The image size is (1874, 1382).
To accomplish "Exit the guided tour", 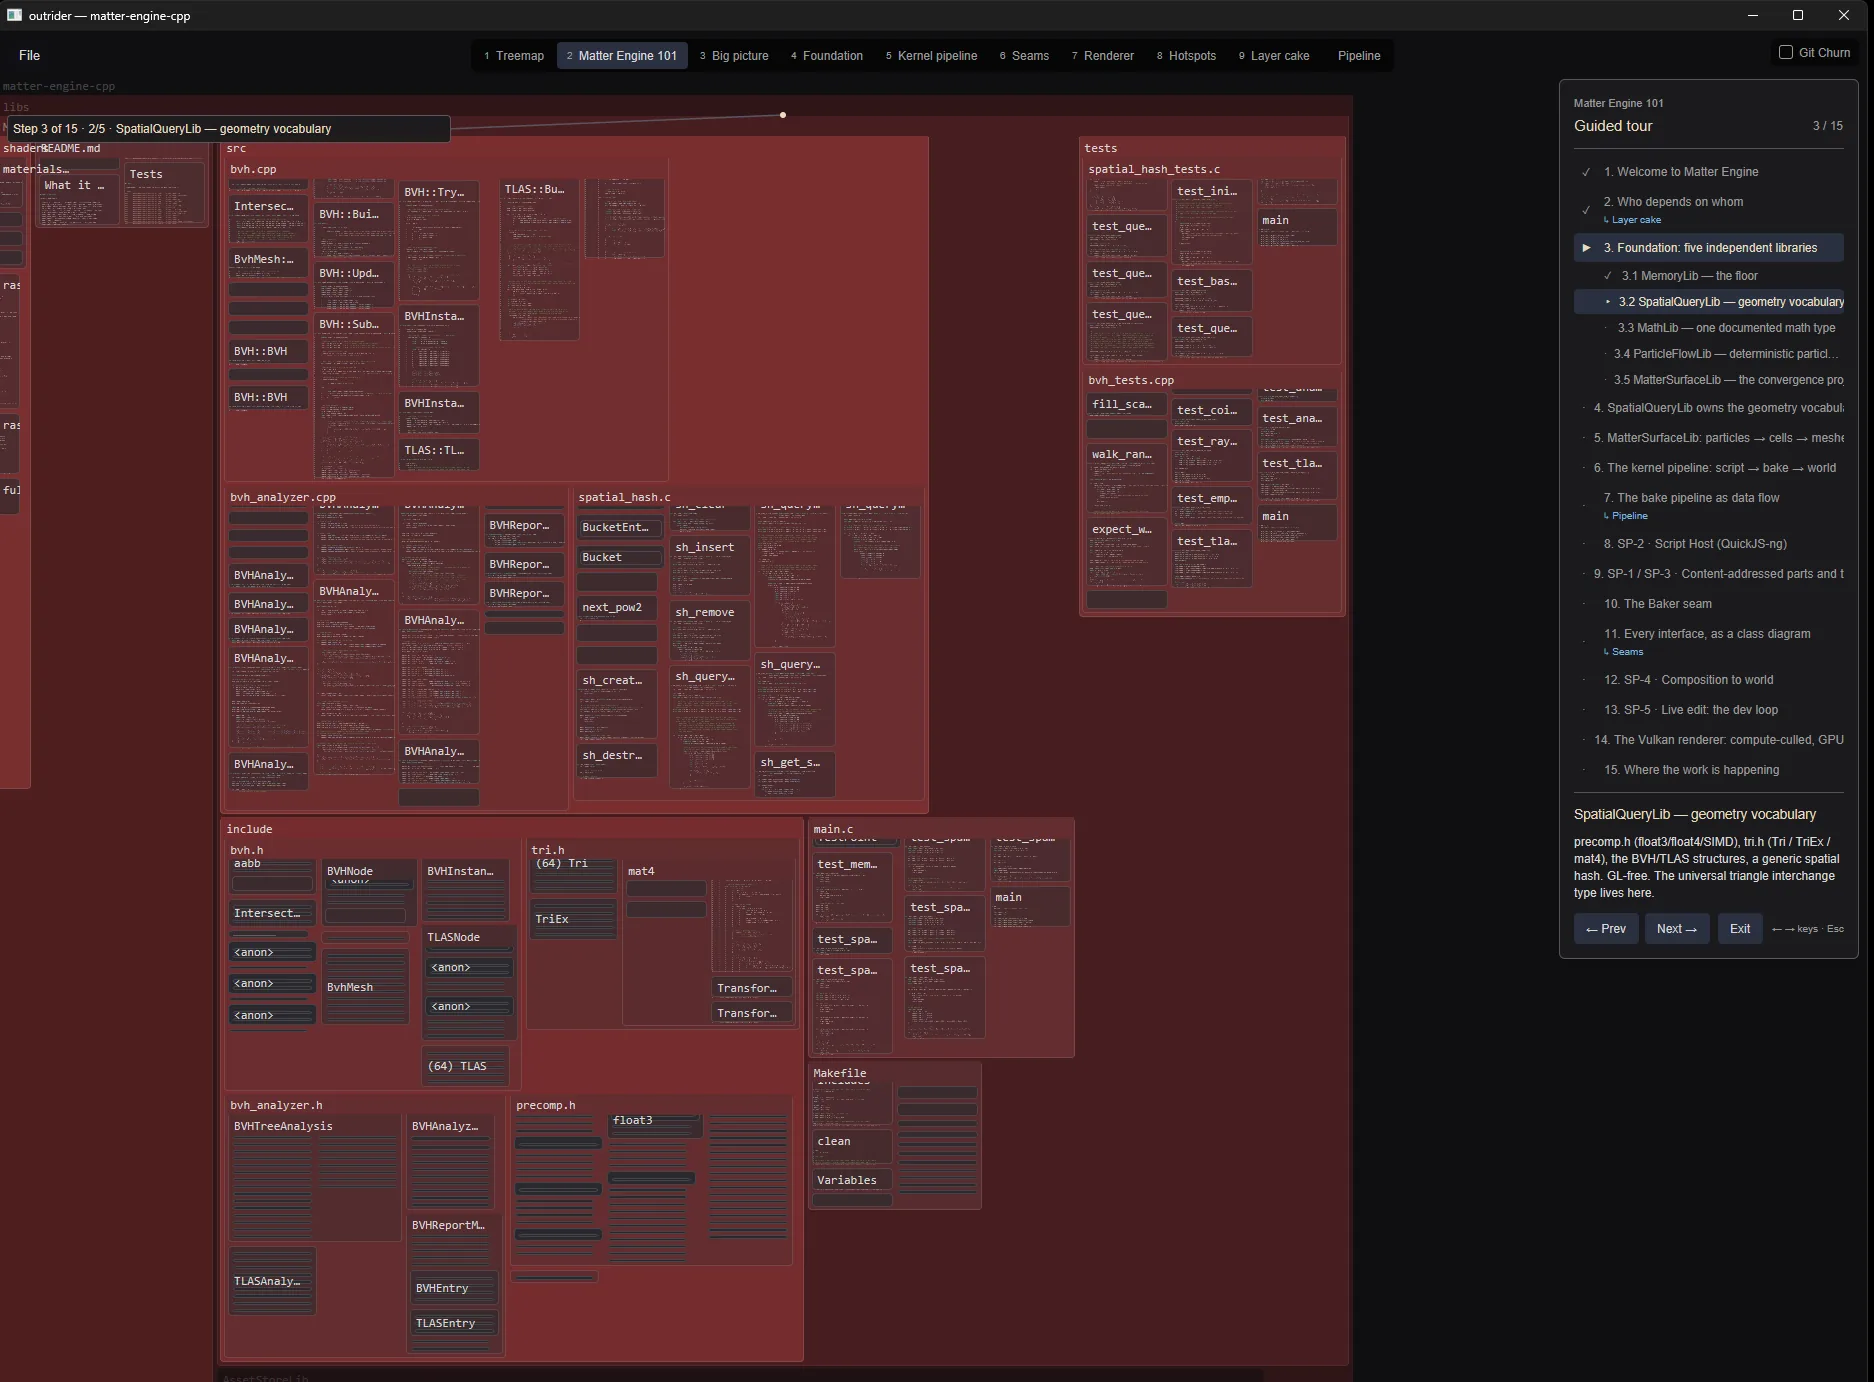I will tap(1740, 929).
